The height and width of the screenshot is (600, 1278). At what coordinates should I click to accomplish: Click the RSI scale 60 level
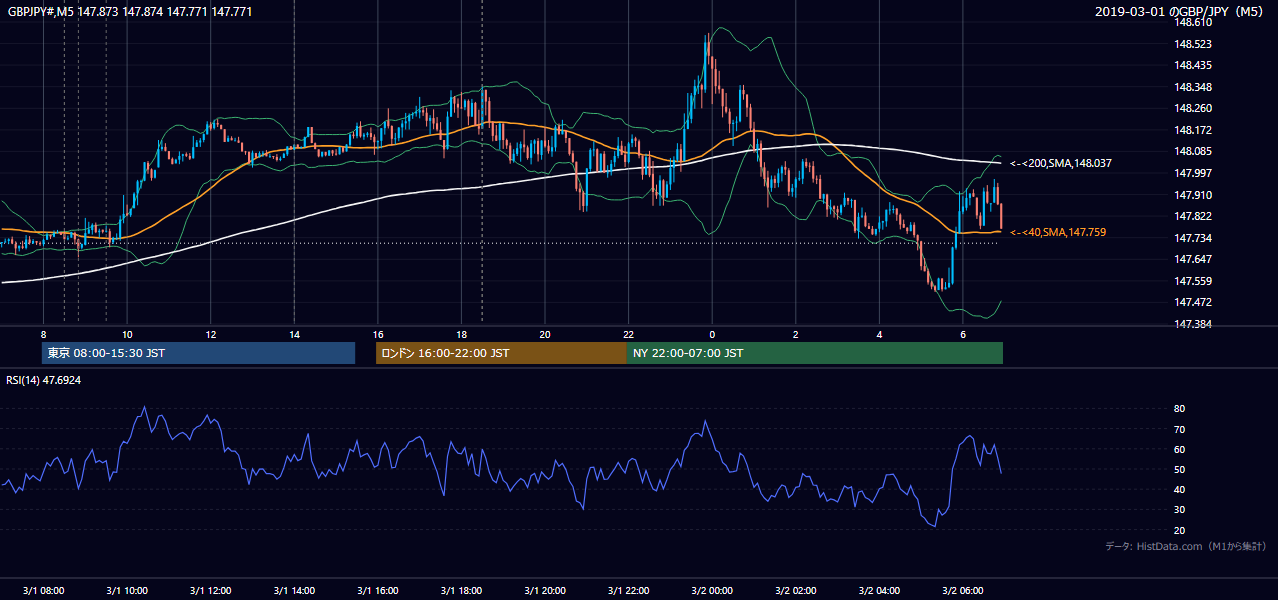[x=1180, y=449]
